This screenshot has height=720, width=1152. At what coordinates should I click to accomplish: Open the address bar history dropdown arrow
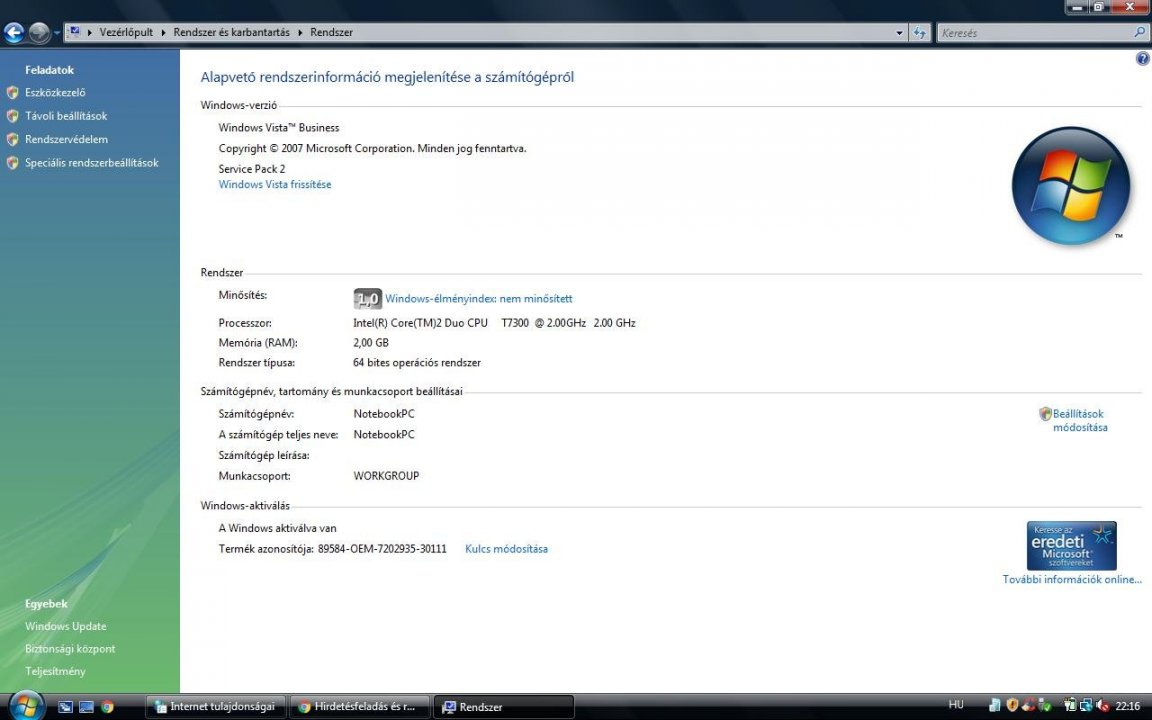(x=899, y=32)
